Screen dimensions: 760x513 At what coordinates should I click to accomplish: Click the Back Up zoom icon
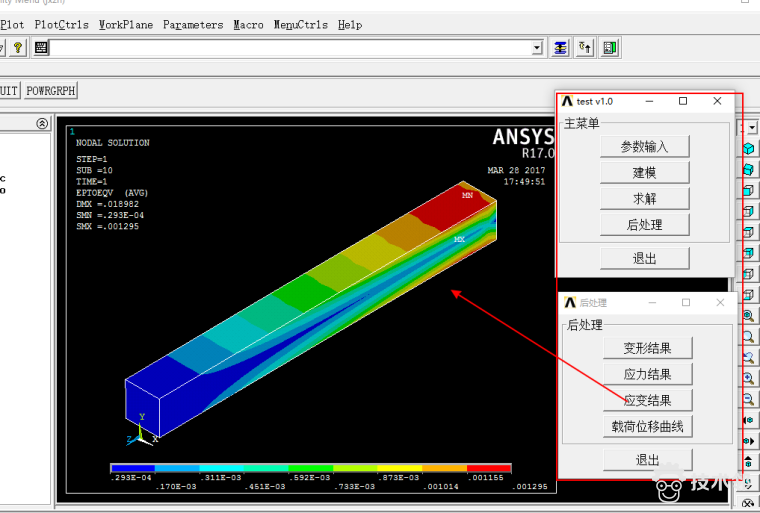click(748, 357)
